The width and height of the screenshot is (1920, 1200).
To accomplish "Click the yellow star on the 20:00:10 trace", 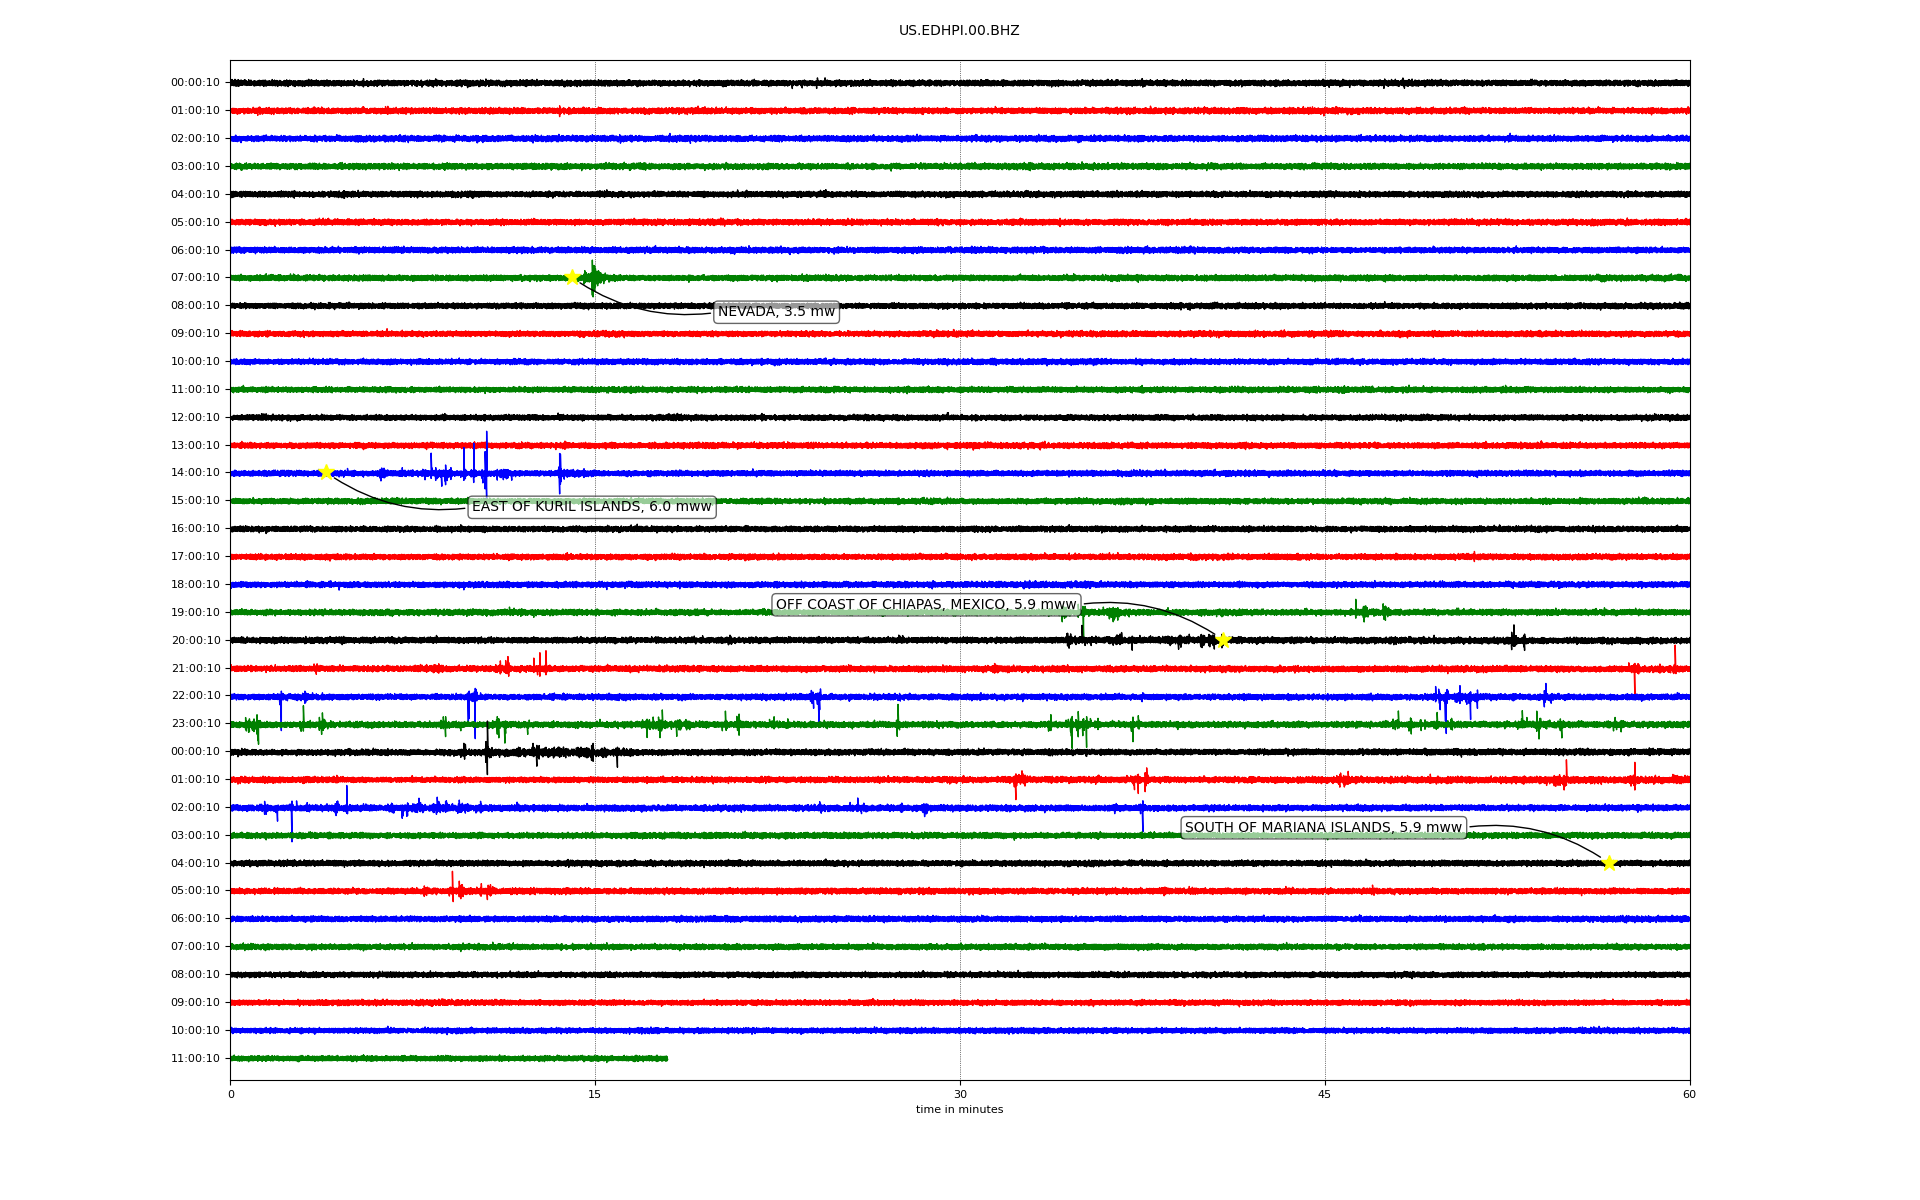I will pos(1223,640).
